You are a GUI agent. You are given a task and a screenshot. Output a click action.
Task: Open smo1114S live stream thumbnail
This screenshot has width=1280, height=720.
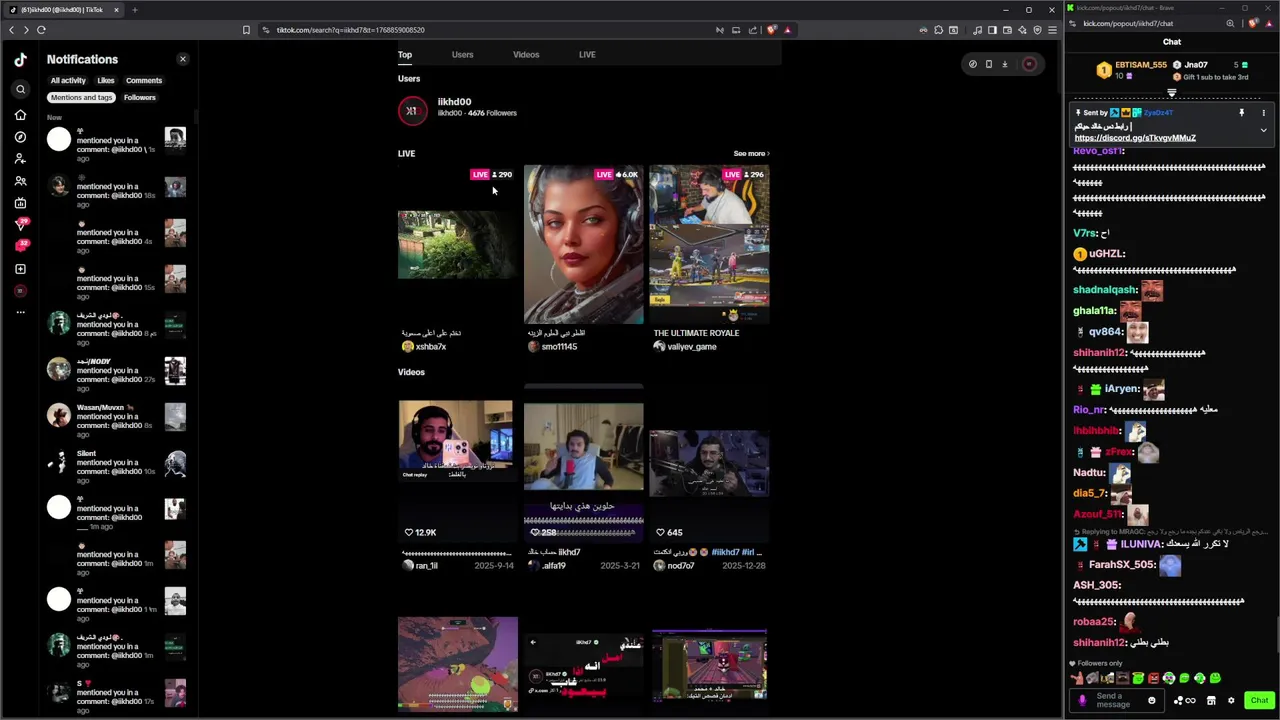[584, 245]
